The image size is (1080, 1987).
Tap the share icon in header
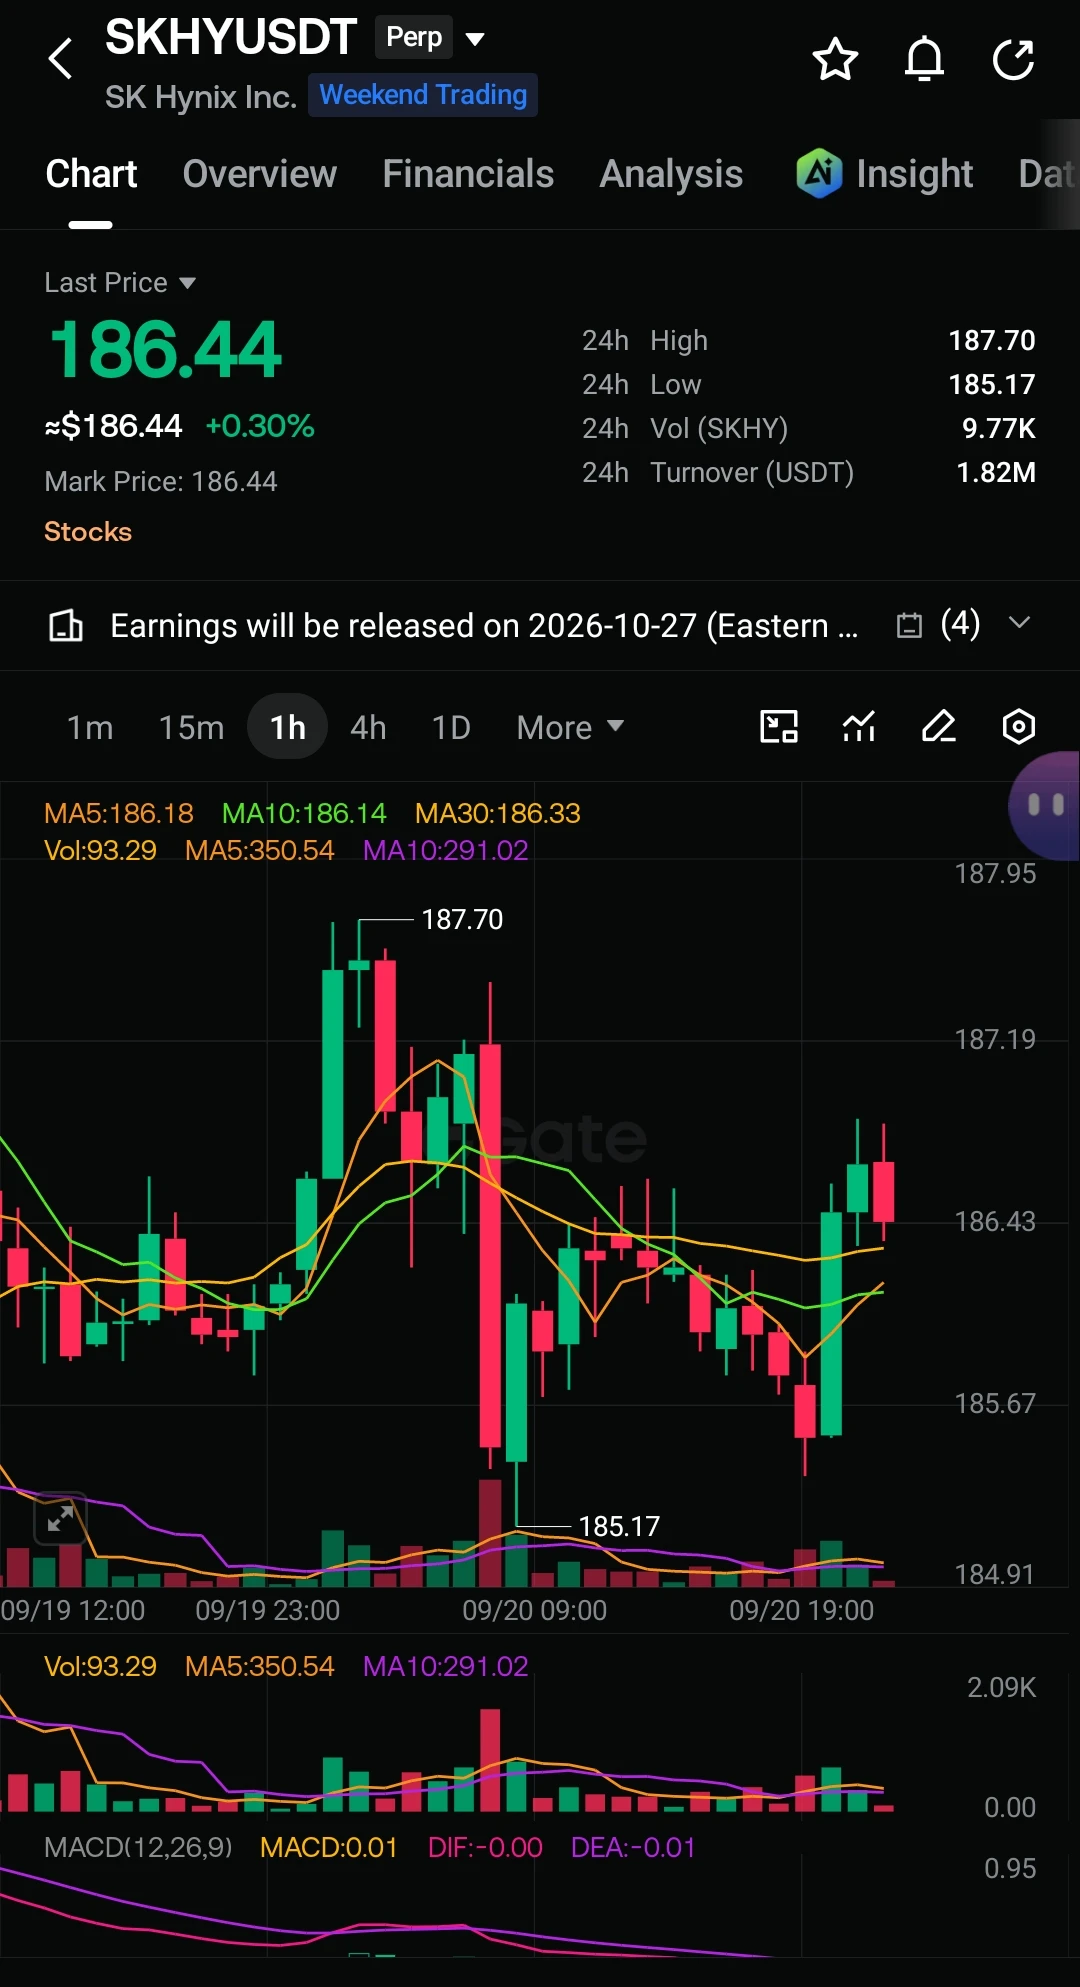[x=1013, y=59]
